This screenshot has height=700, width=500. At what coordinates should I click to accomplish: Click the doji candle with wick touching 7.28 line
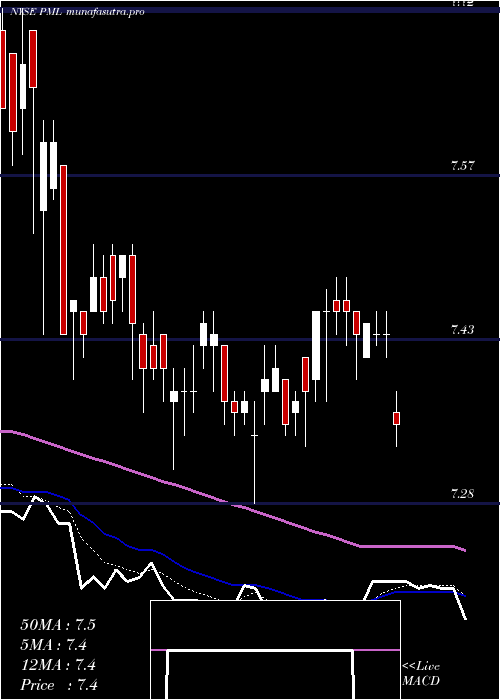[254, 452]
